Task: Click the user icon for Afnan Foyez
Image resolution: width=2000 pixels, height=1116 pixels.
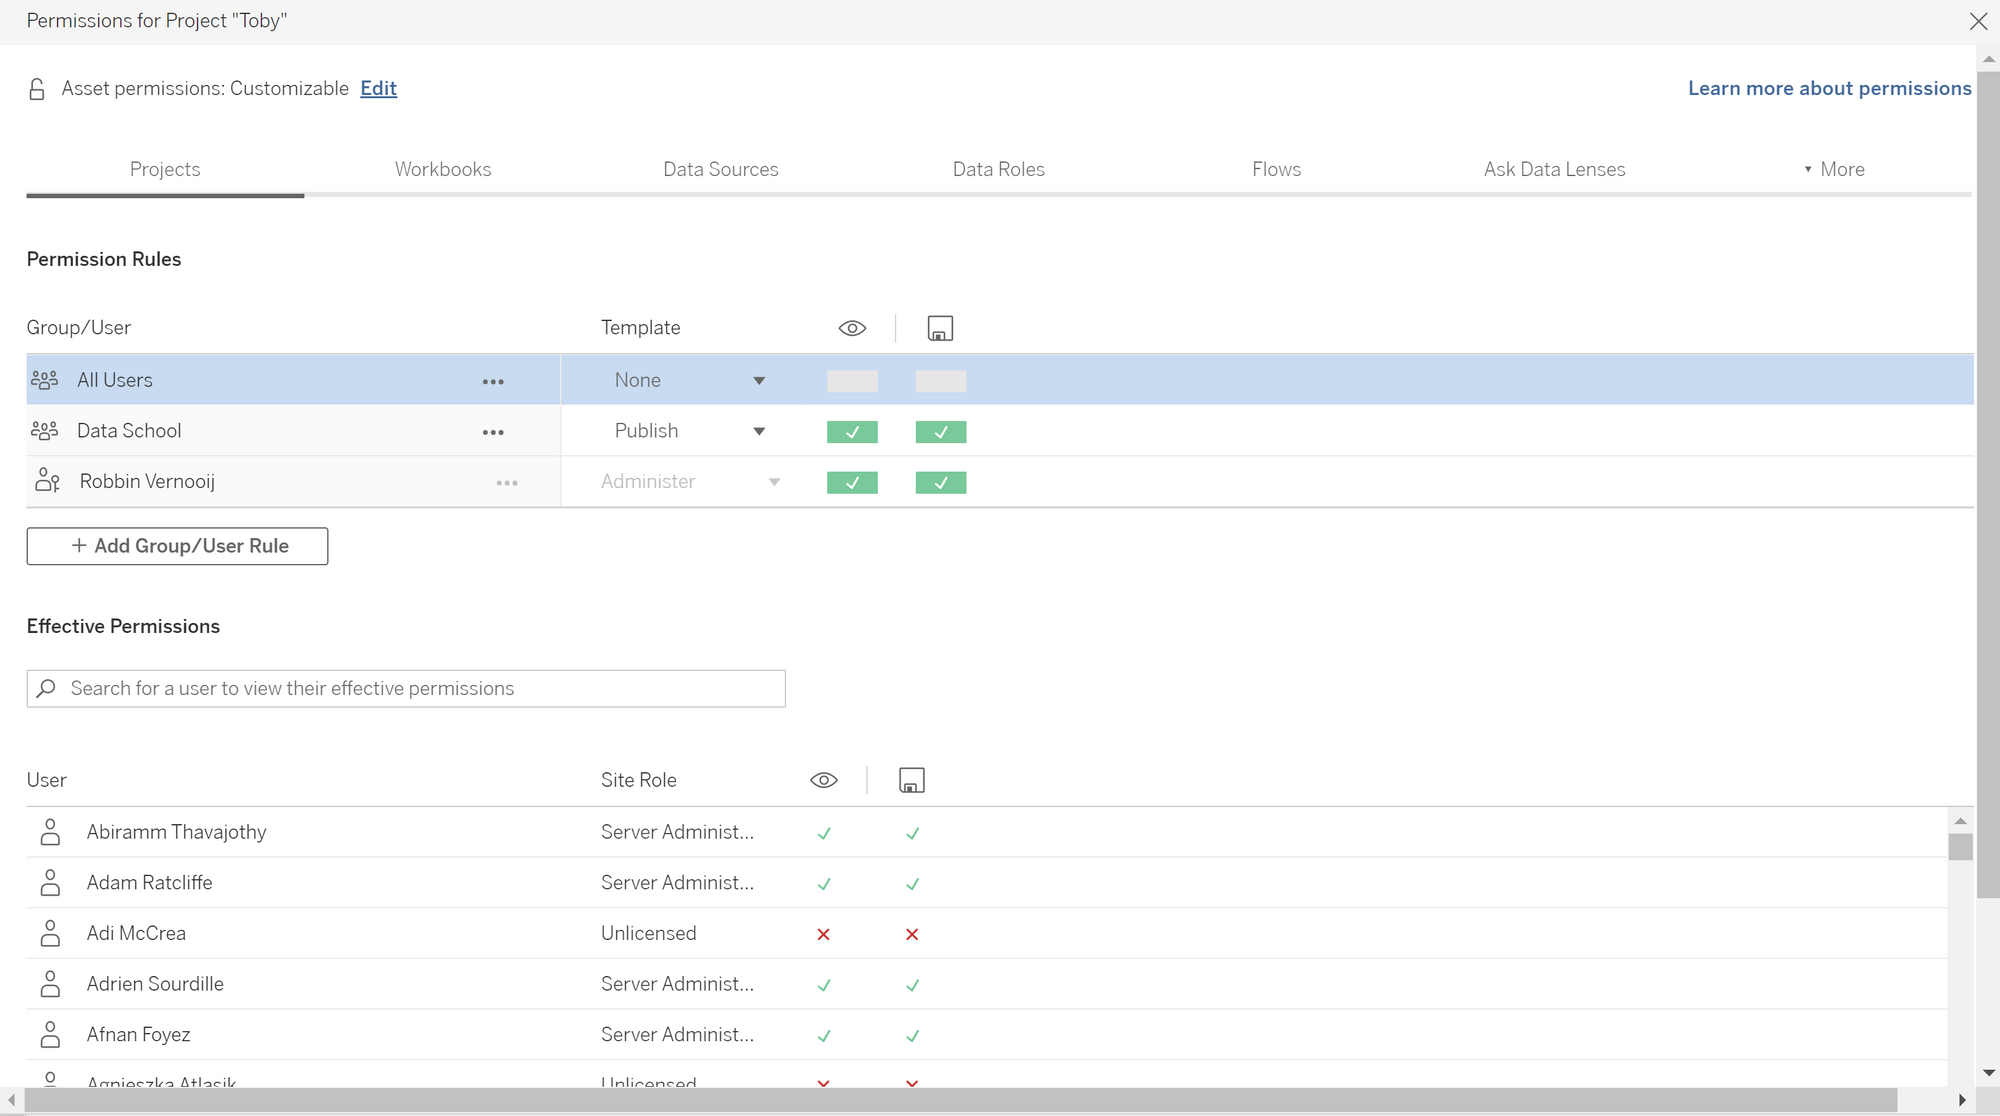Action: point(50,1035)
